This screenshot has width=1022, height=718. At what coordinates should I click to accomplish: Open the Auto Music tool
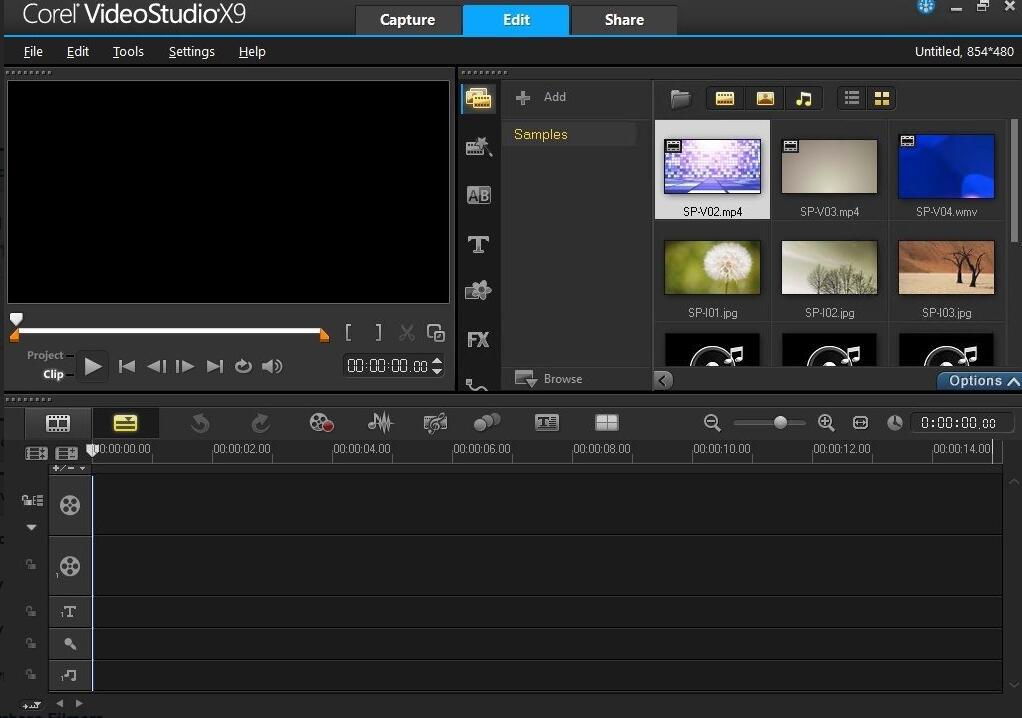(x=435, y=423)
